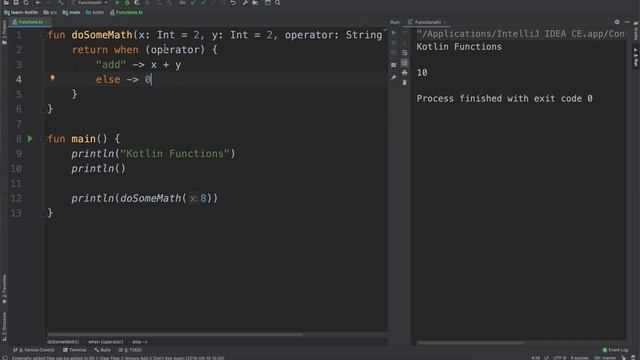Open Run panel settings gear icon
The width and height of the screenshot is (640, 360).
coord(617,22)
